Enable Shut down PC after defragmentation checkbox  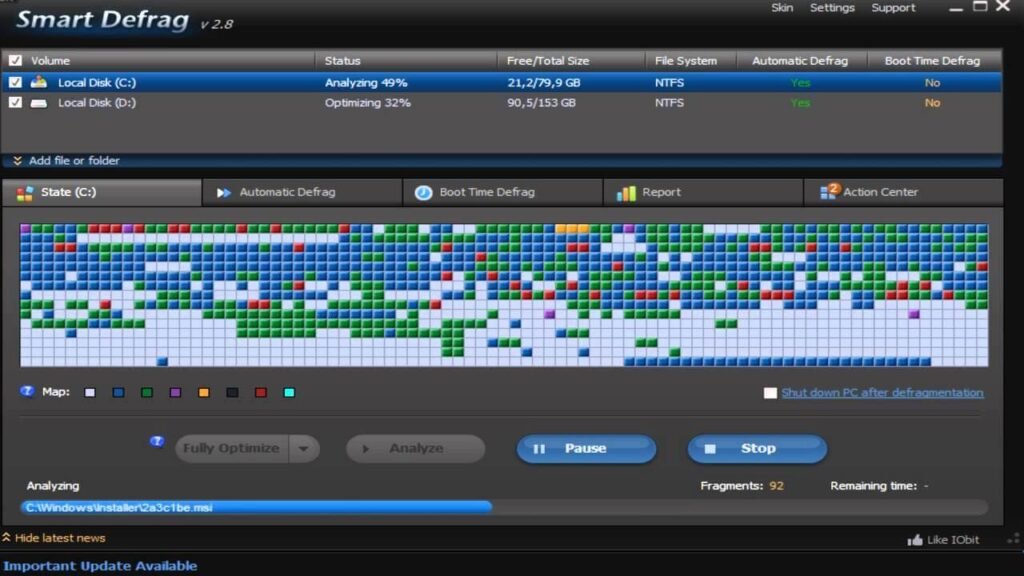coord(771,392)
